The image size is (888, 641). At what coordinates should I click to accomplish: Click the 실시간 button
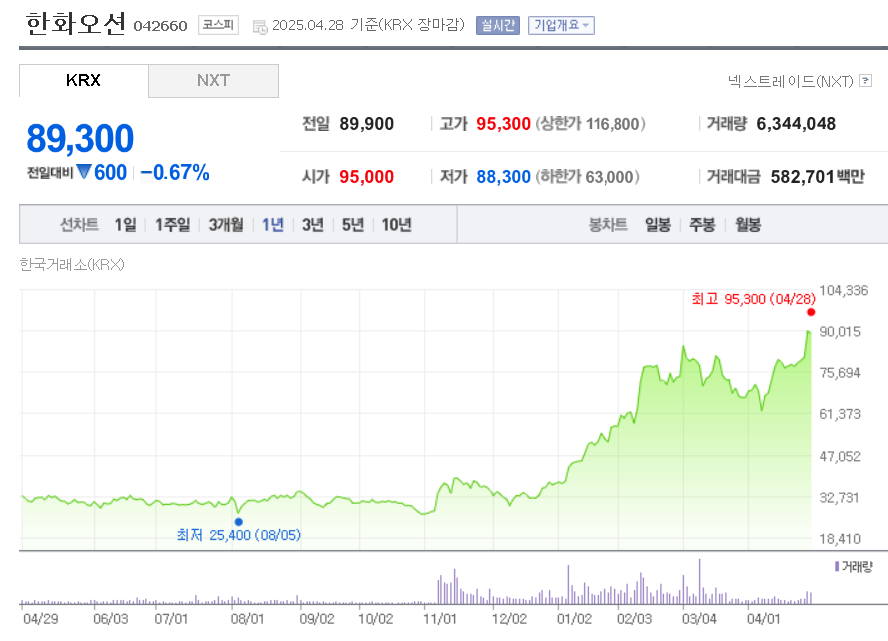498,25
